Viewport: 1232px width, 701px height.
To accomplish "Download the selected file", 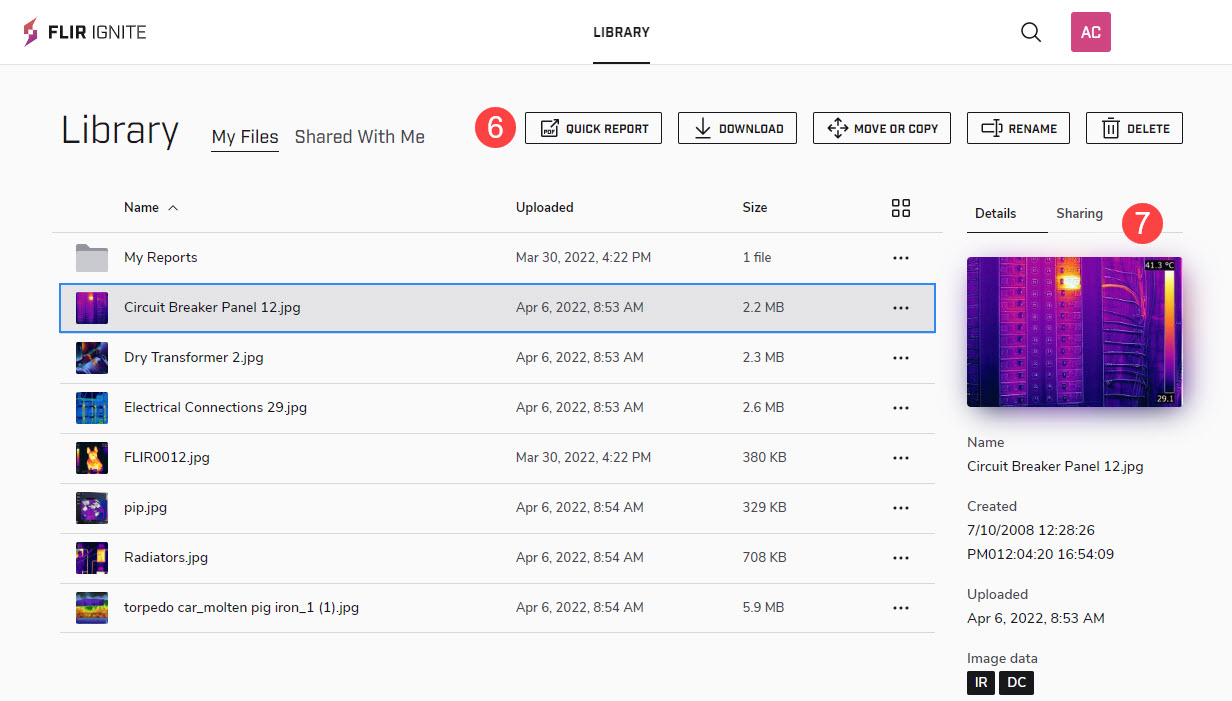I will (x=737, y=128).
